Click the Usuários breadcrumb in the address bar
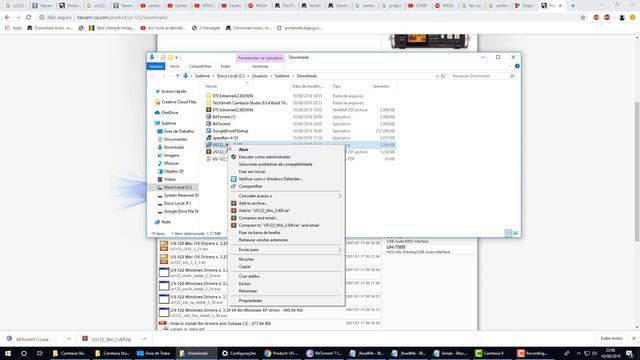Viewport: 640px width, 360px height. 260,76
